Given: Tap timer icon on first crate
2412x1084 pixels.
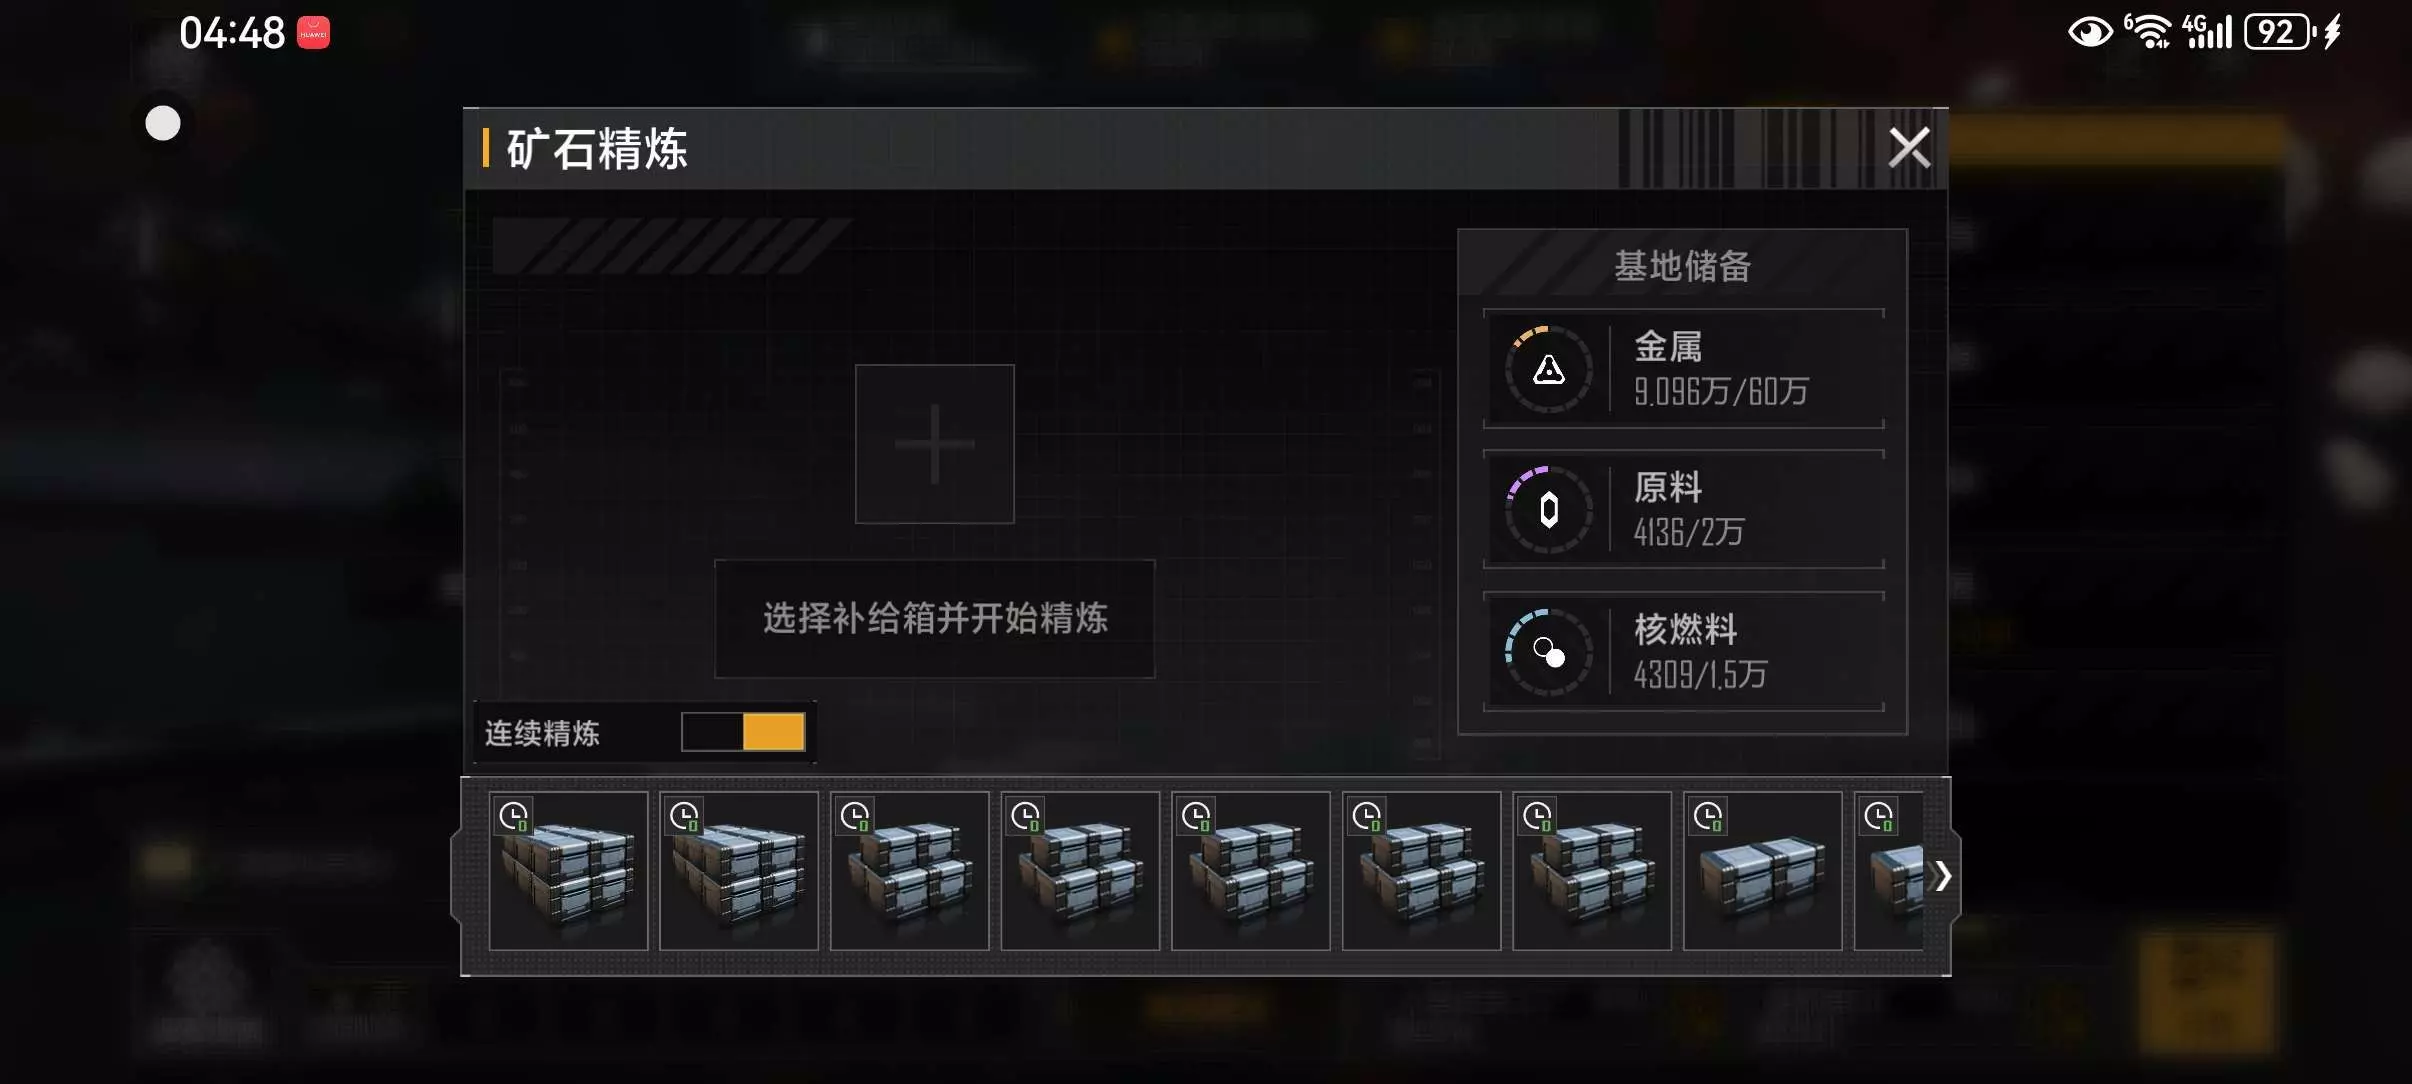Looking at the screenshot, I should click(x=514, y=817).
